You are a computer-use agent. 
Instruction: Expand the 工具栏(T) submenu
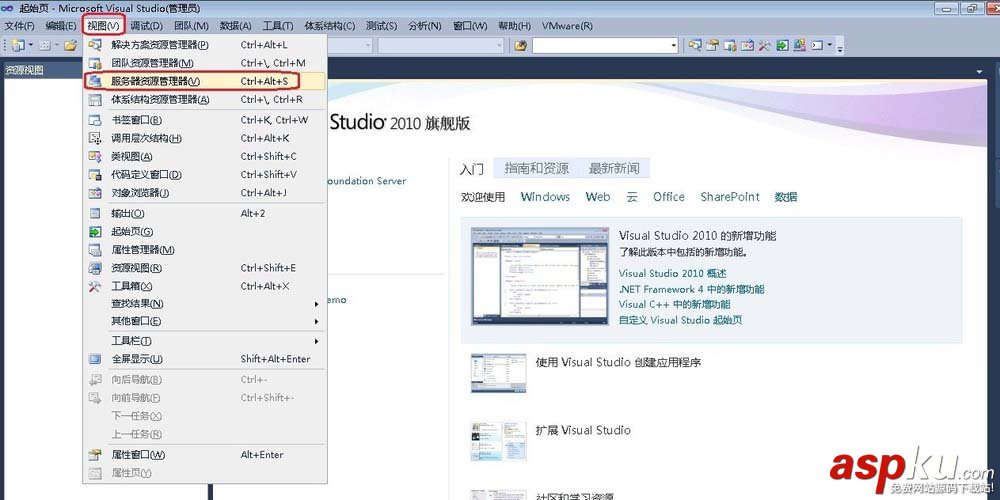(205, 341)
